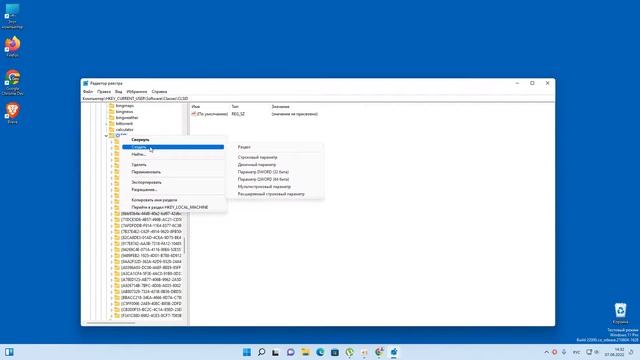Screen dimensions: 640x360
Task: Expand the bittorrent key arrow
Action: pyautogui.click(x=106, y=124)
